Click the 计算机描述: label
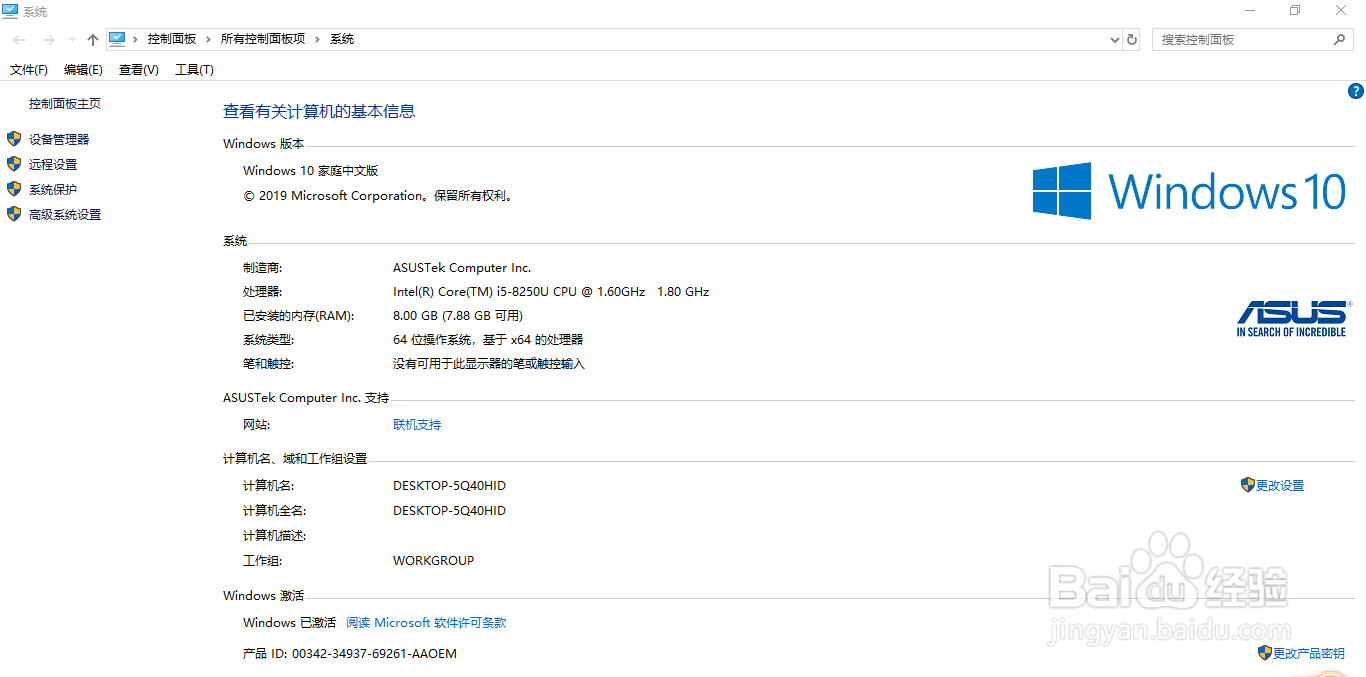This screenshot has width=1366, height=677. 275,536
